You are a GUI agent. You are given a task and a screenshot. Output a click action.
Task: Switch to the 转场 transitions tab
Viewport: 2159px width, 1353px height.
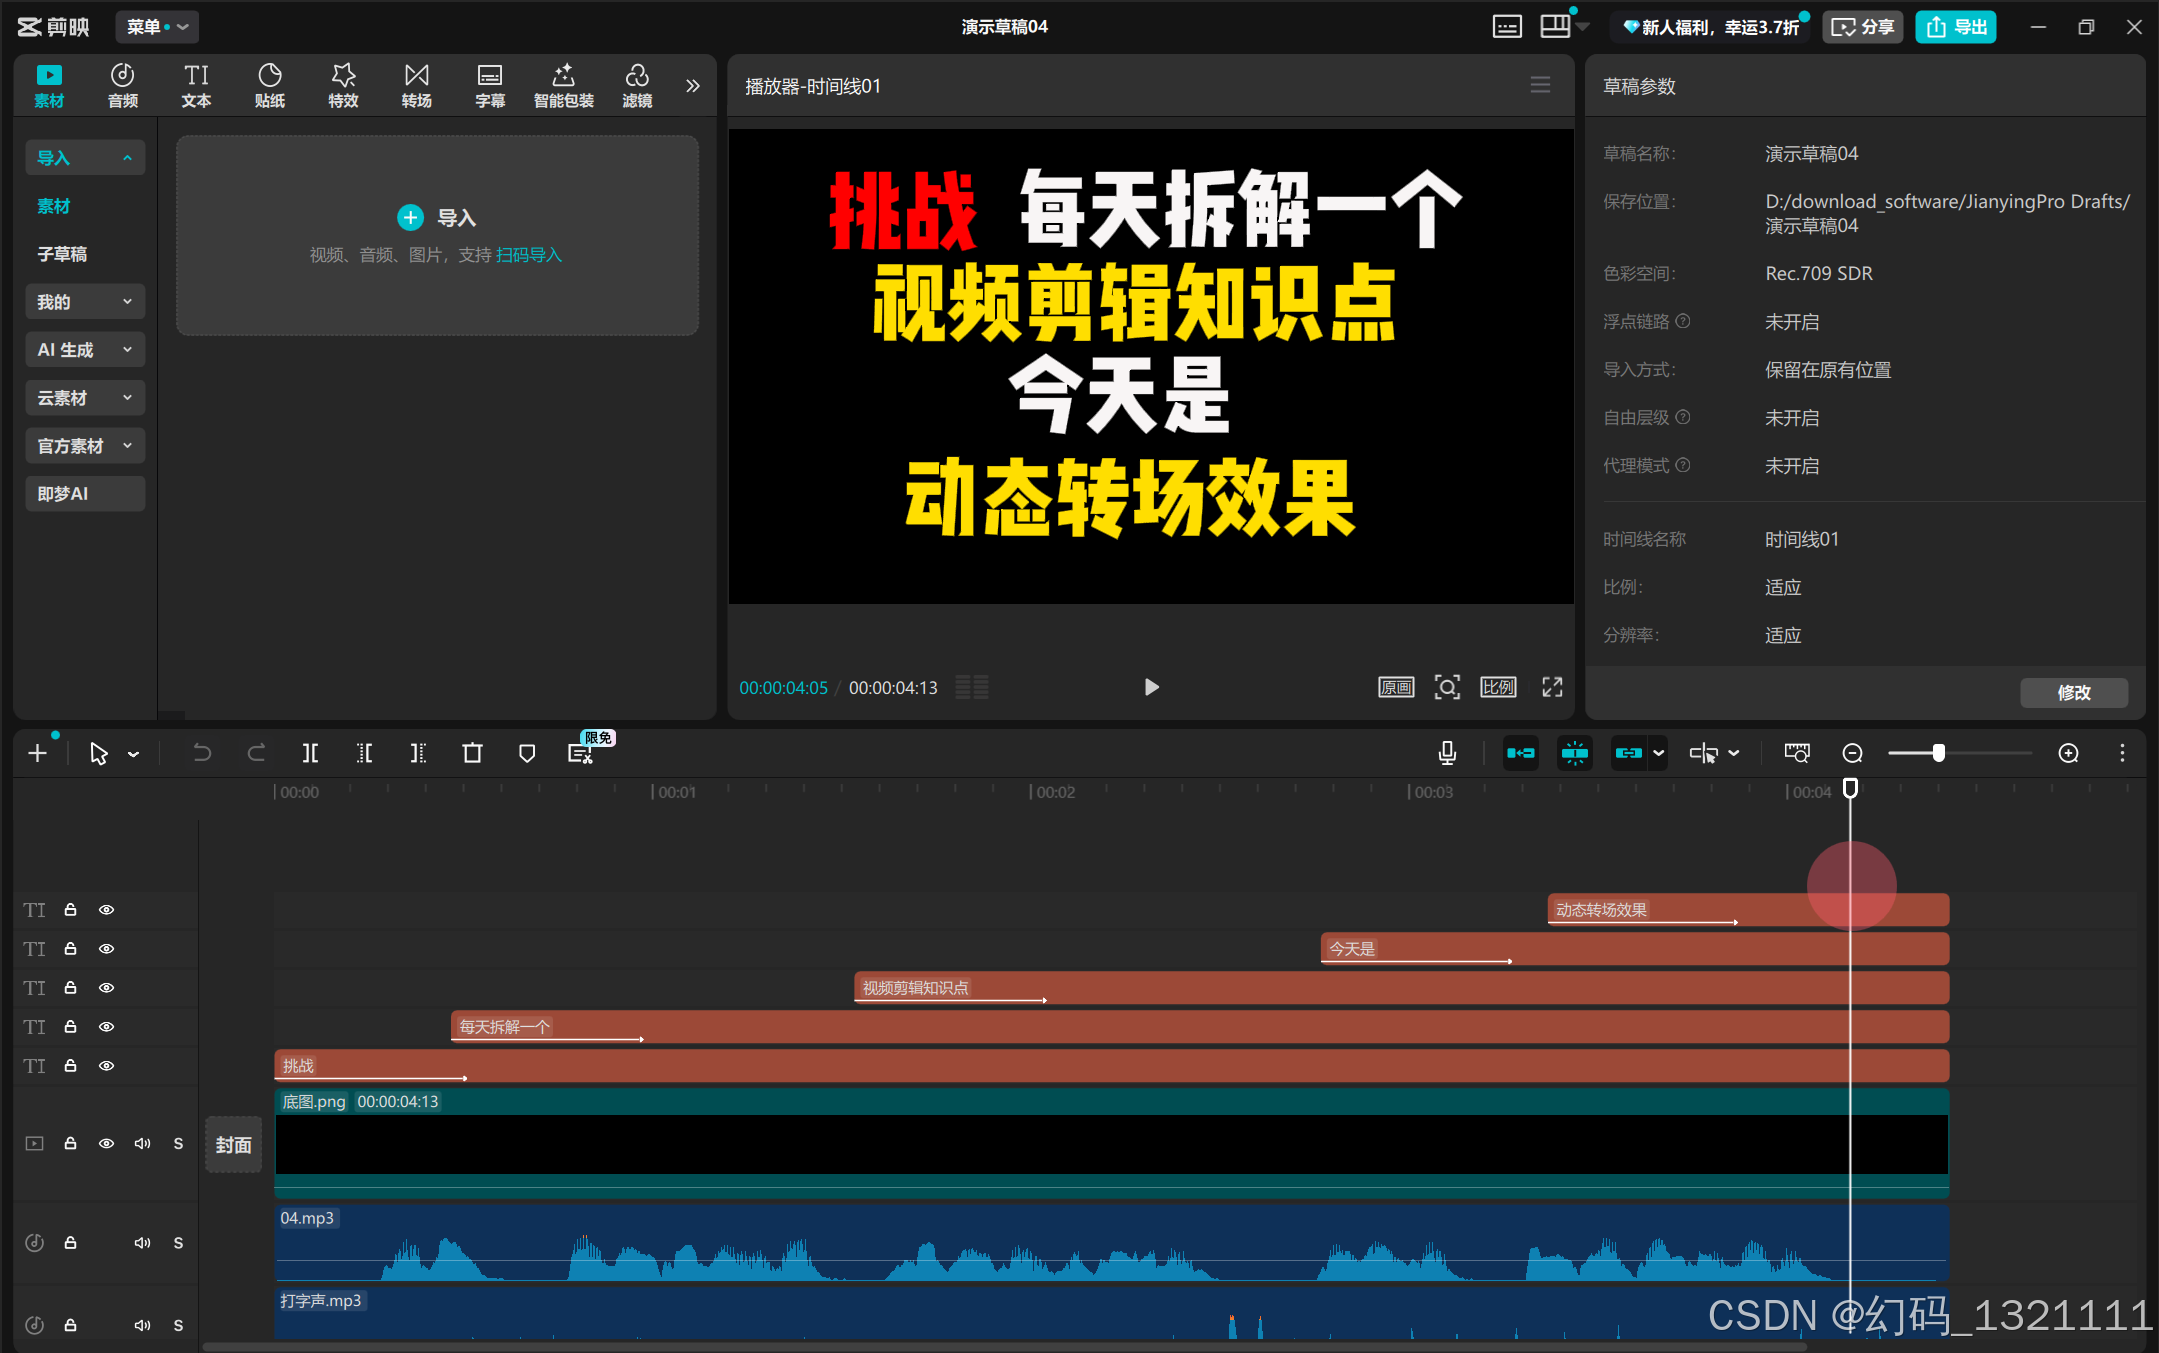pyautogui.click(x=416, y=85)
